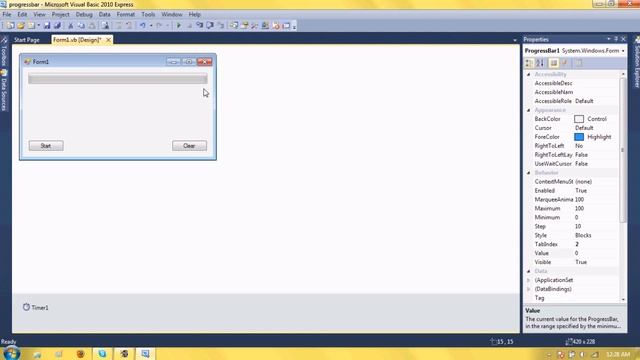Open the Project menu
This screenshot has height=360, width=640.
60,14
